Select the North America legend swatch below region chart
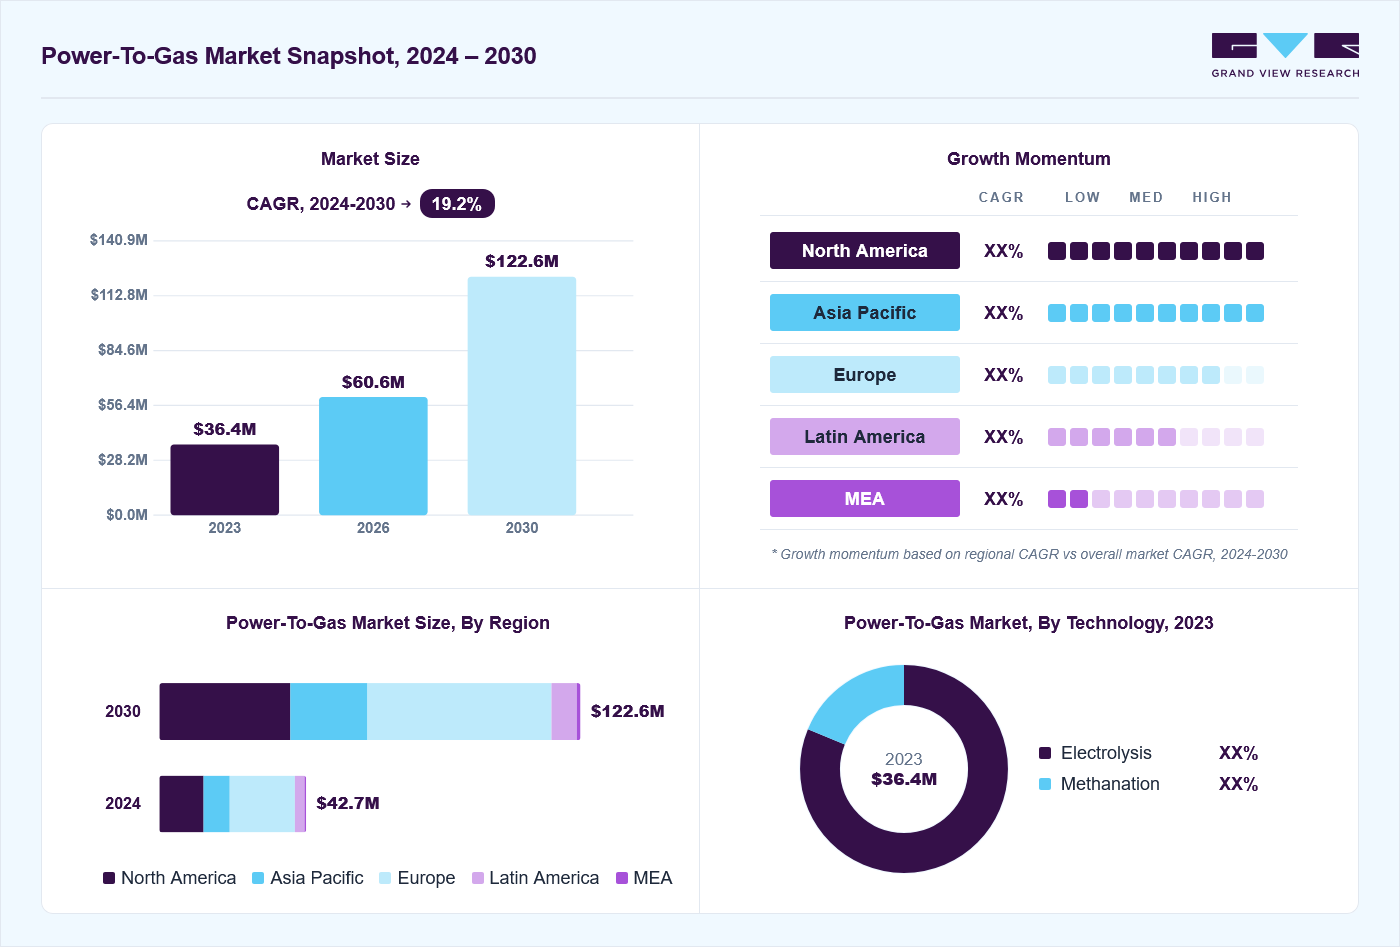Image resolution: width=1400 pixels, height=947 pixels. point(109,878)
